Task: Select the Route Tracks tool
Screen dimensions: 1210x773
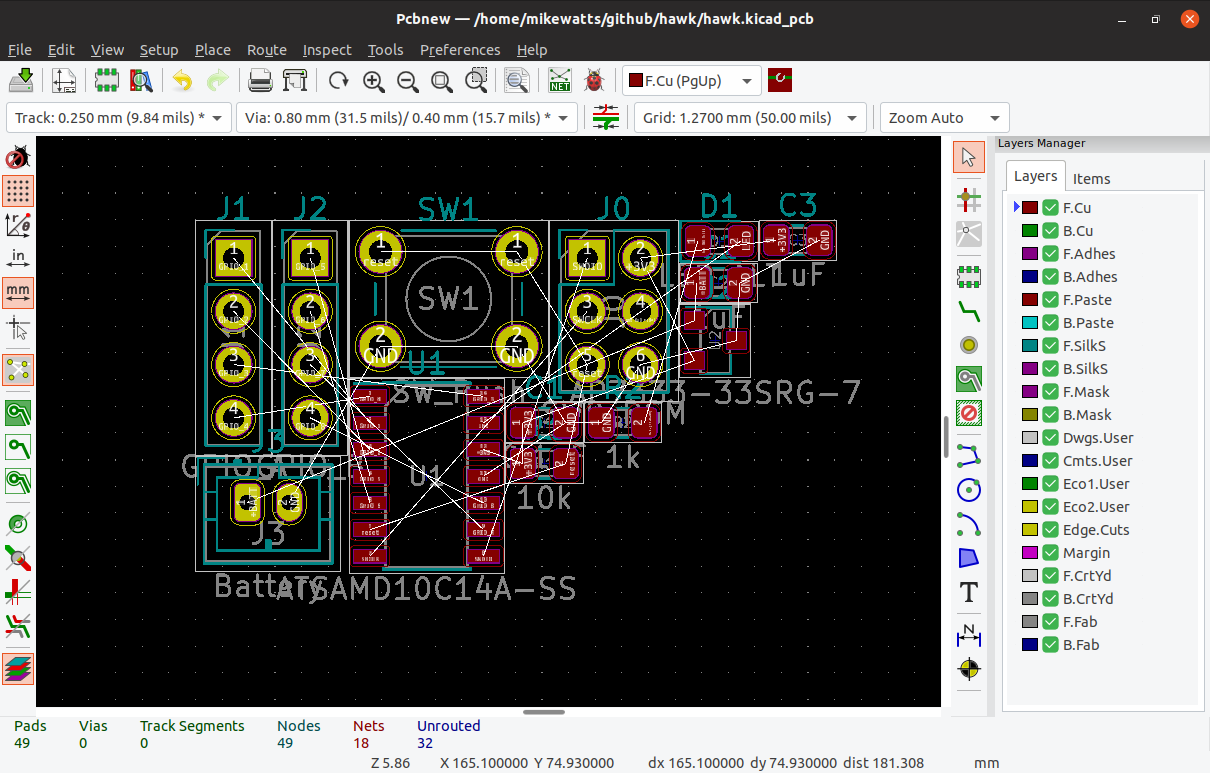Action: click(x=968, y=311)
